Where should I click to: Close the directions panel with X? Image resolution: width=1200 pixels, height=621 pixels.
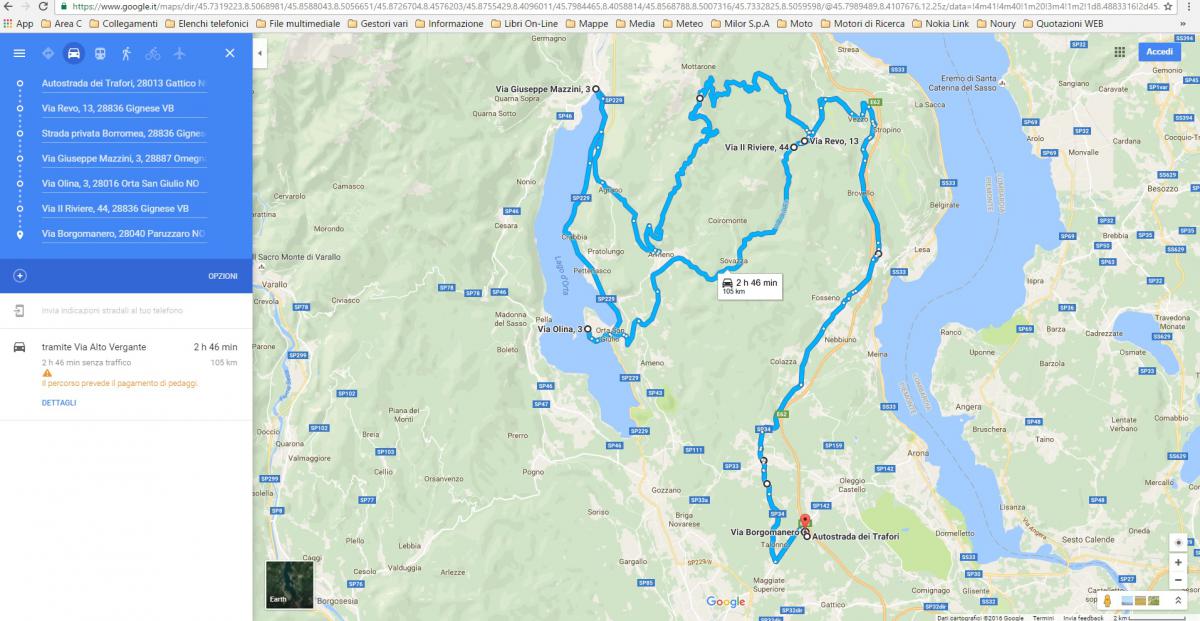click(230, 53)
